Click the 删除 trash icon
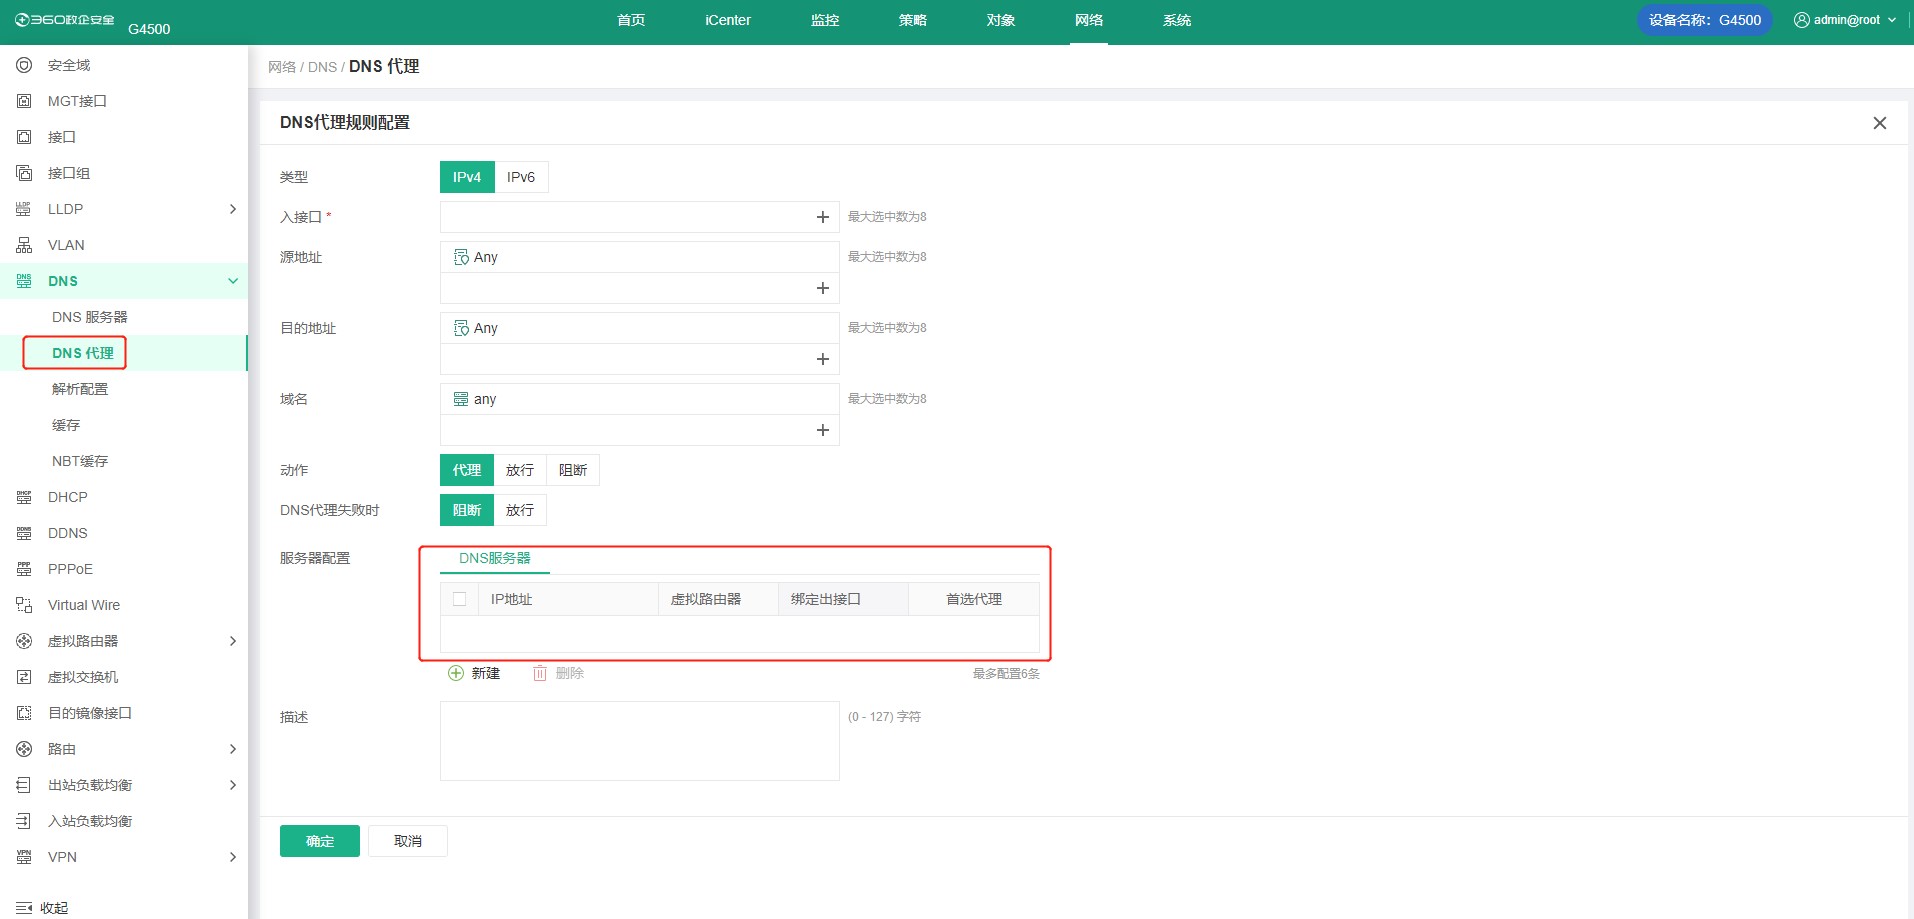 coord(540,673)
